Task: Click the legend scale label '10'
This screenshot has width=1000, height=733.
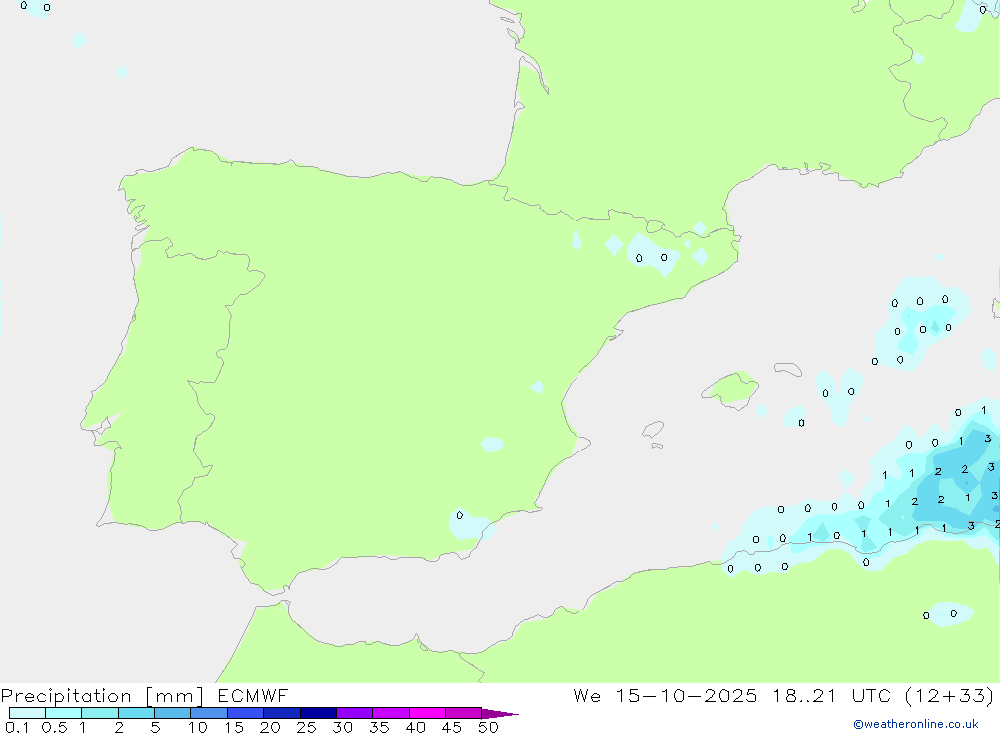Action: point(198,727)
